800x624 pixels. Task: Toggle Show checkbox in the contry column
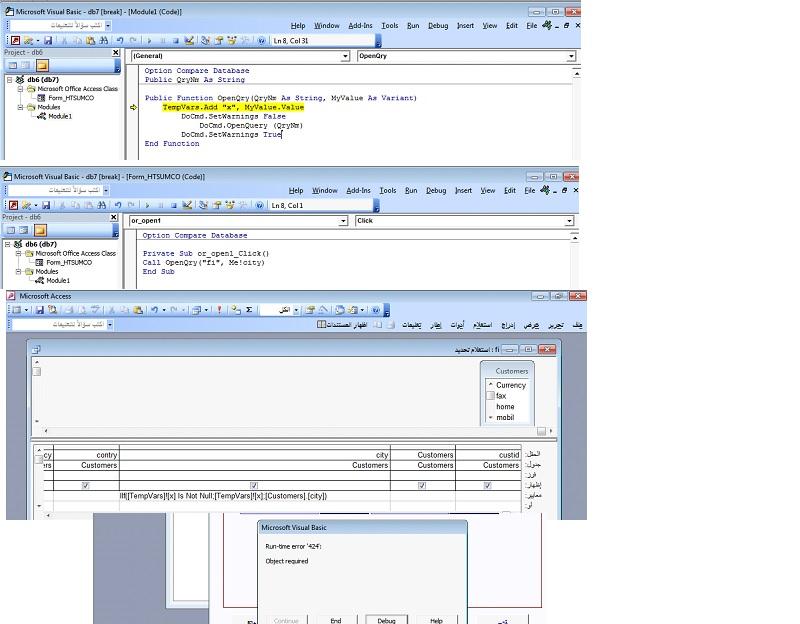pos(86,486)
